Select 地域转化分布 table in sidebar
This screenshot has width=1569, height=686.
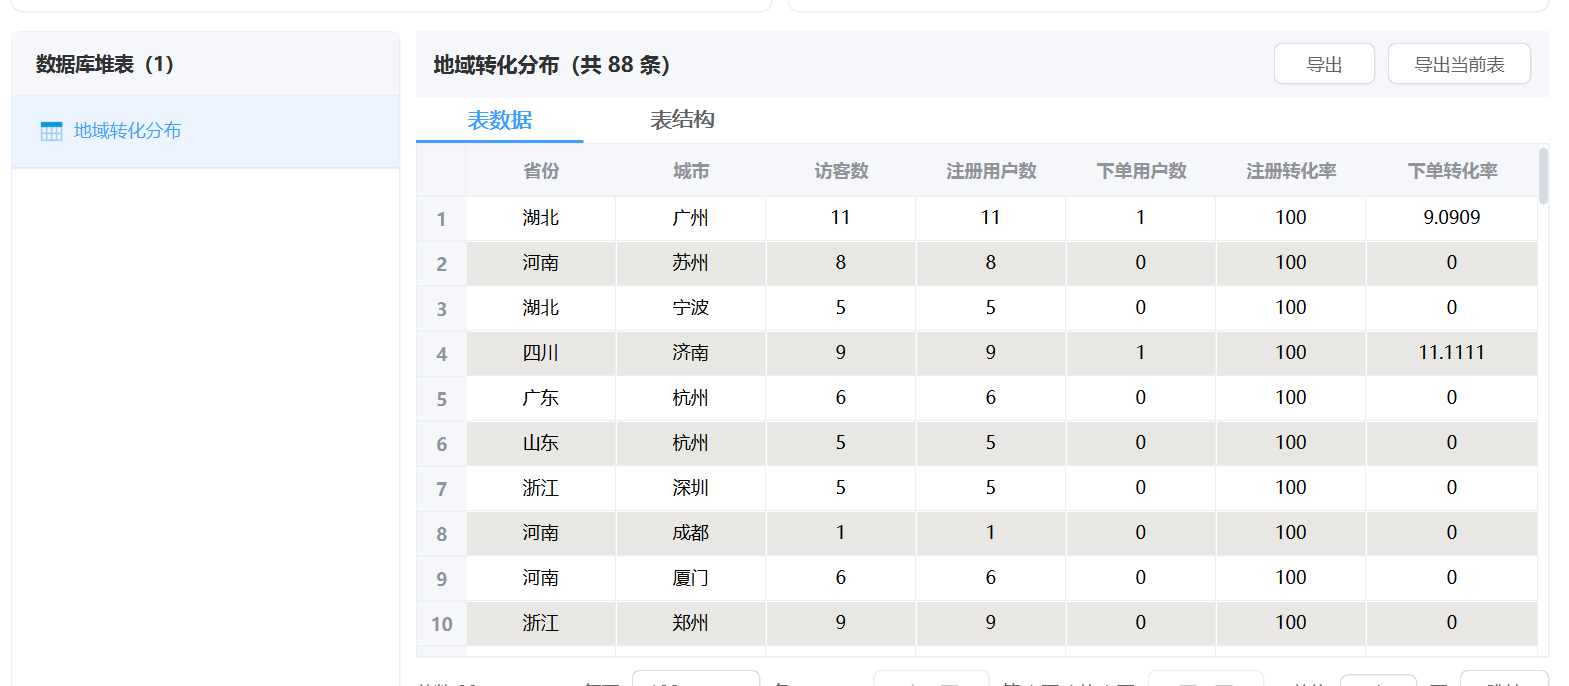(127, 131)
